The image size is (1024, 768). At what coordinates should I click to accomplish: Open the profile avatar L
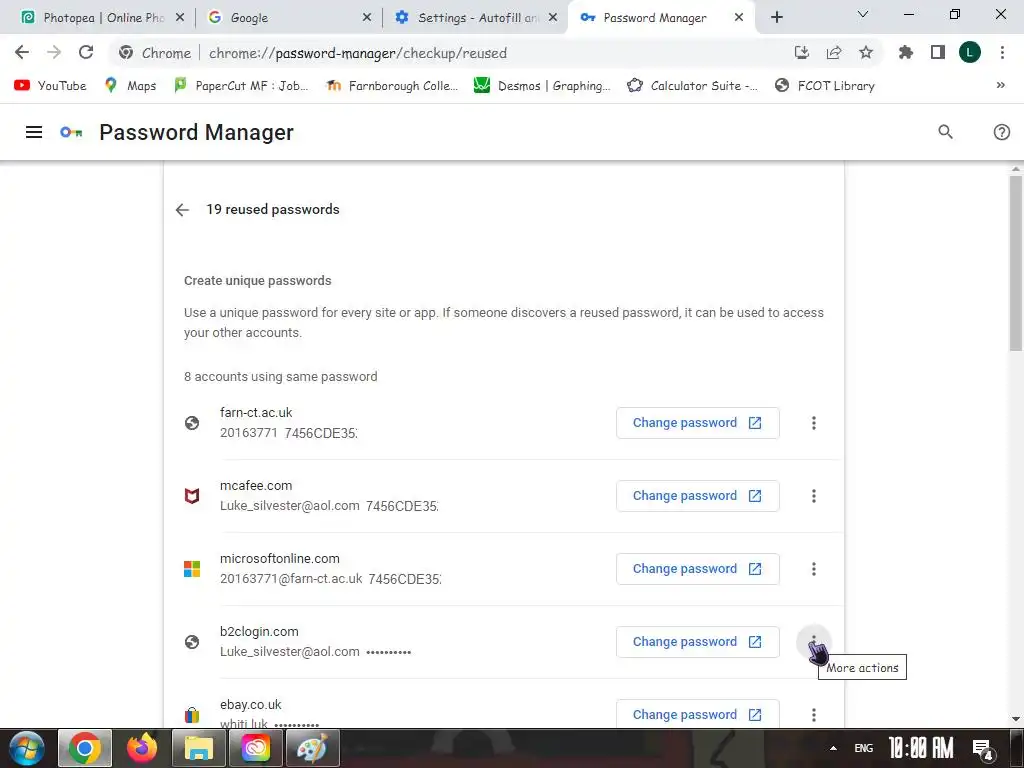click(x=970, y=53)
